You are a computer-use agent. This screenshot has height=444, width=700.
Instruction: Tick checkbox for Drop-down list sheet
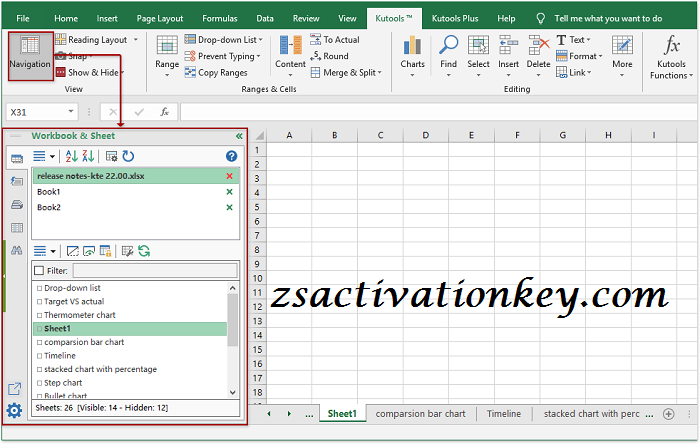click(39, 288)
